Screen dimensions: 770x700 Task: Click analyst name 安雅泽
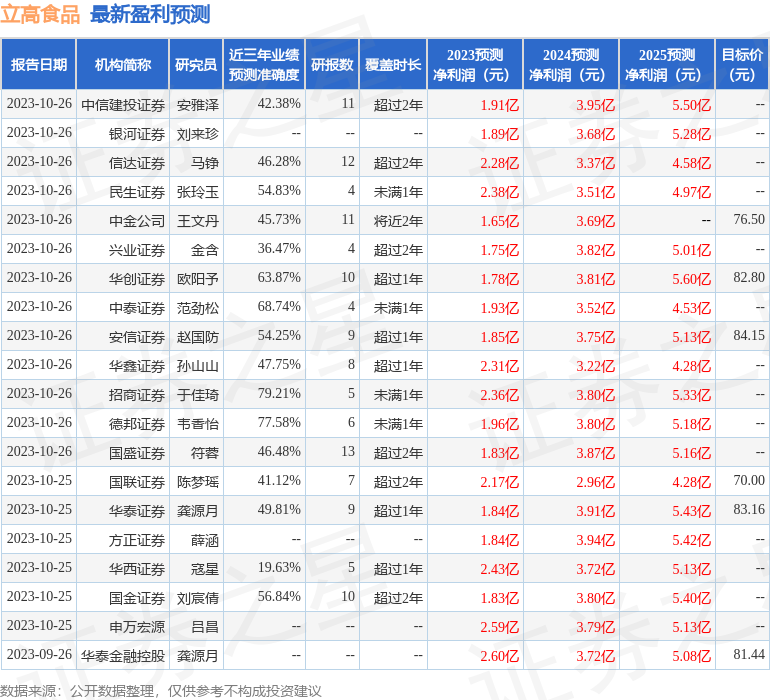pyautogui.click(x=198, y=105)
